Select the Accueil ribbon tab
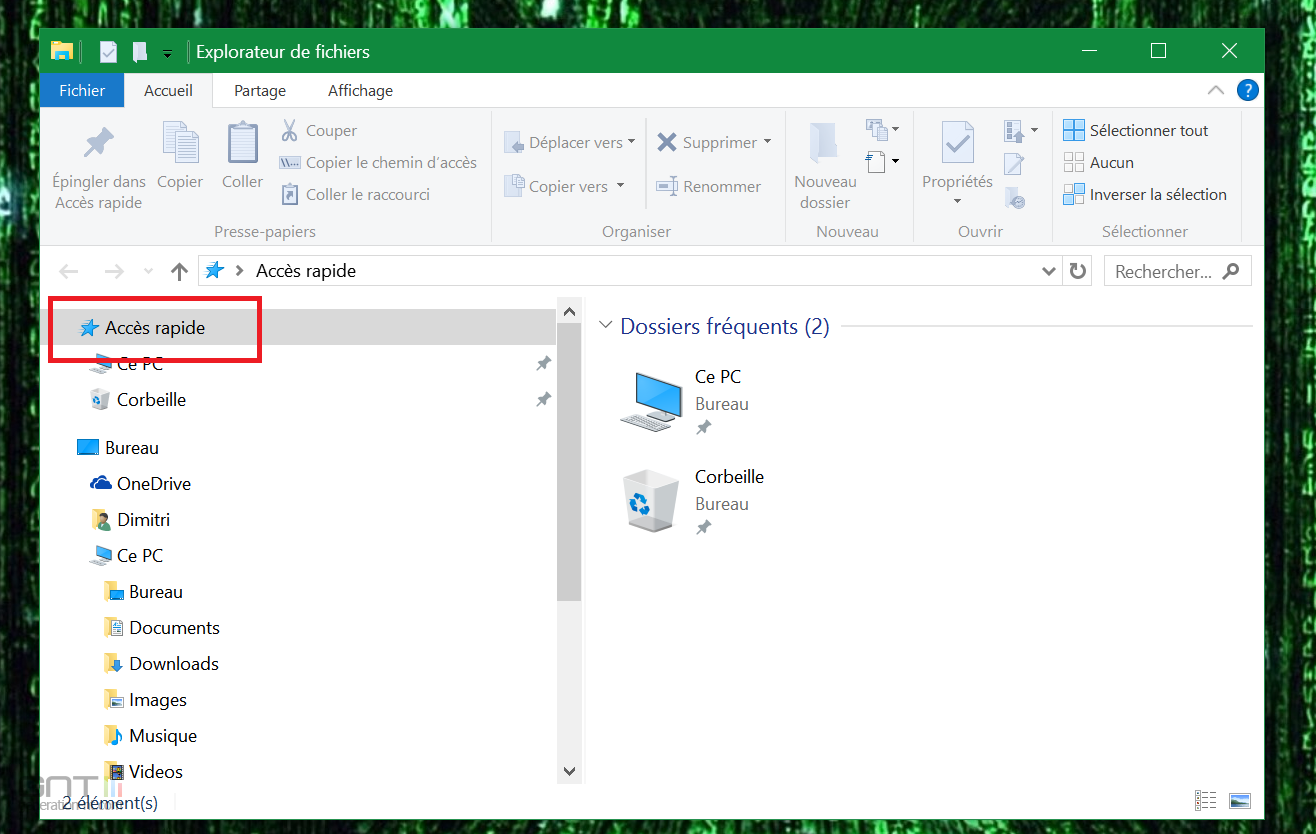The width and height of the screenshot is (1316, 834). [x=168, y=91]
